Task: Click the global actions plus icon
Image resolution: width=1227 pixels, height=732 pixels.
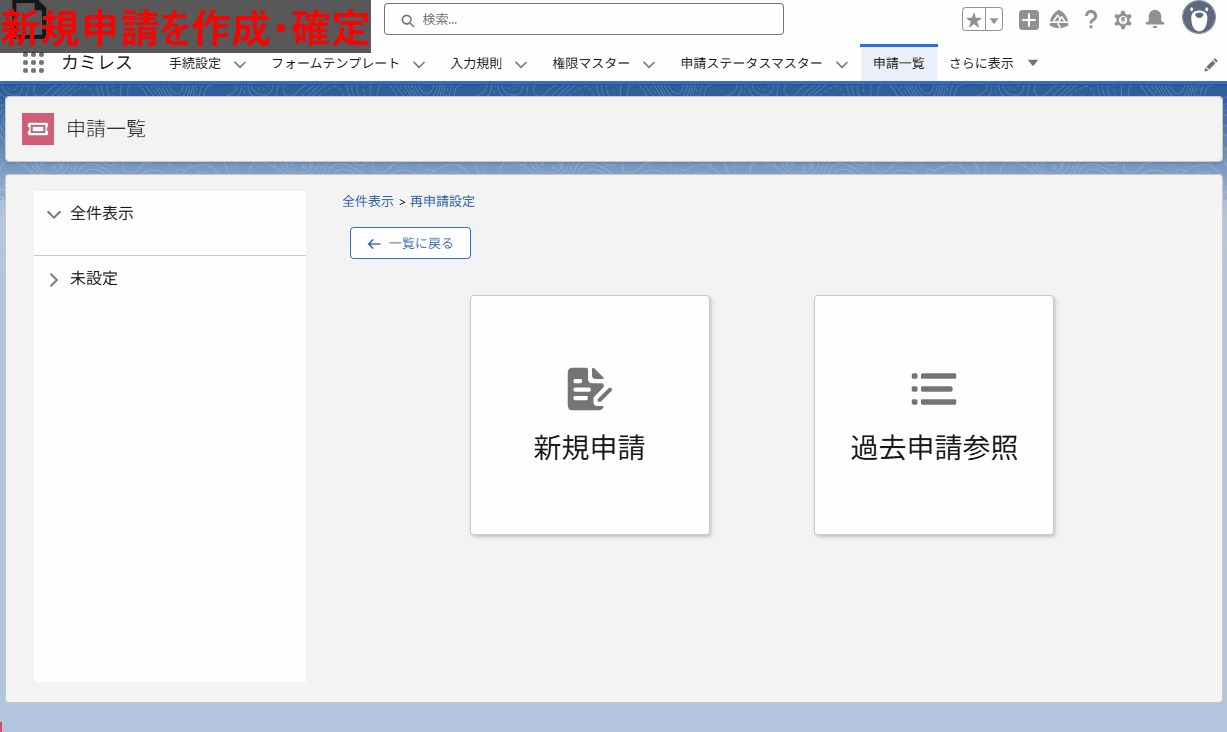Action: (x=1028, y=20)
